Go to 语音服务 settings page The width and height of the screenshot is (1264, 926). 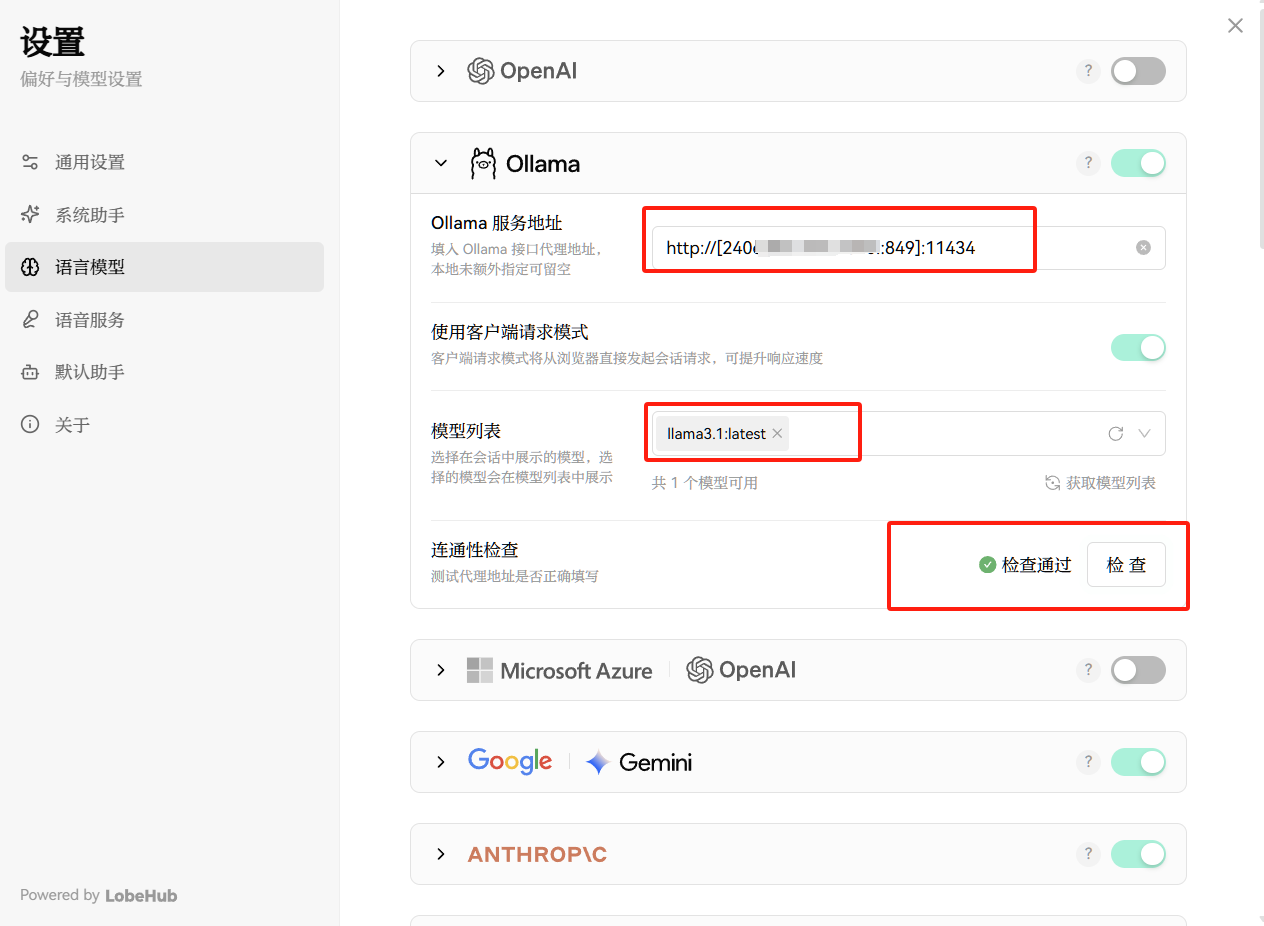tap(90, 320)
